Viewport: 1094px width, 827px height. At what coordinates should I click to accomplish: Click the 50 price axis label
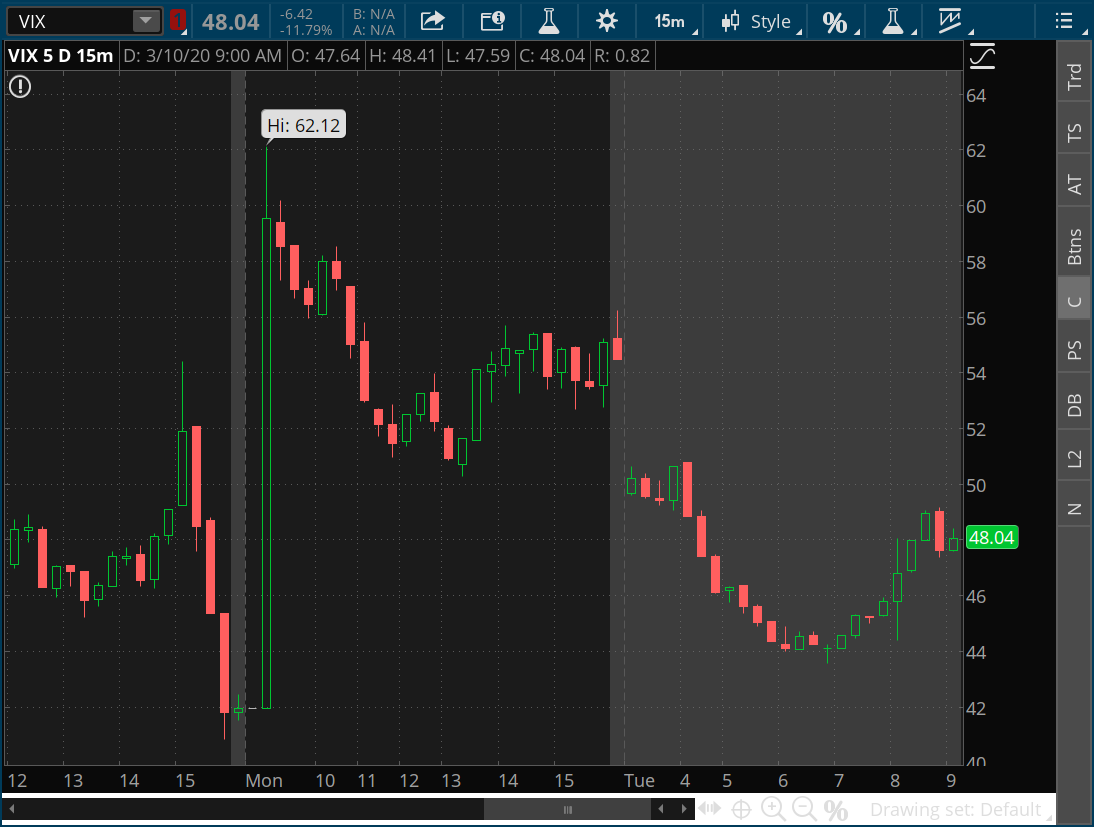pos(976,485)
